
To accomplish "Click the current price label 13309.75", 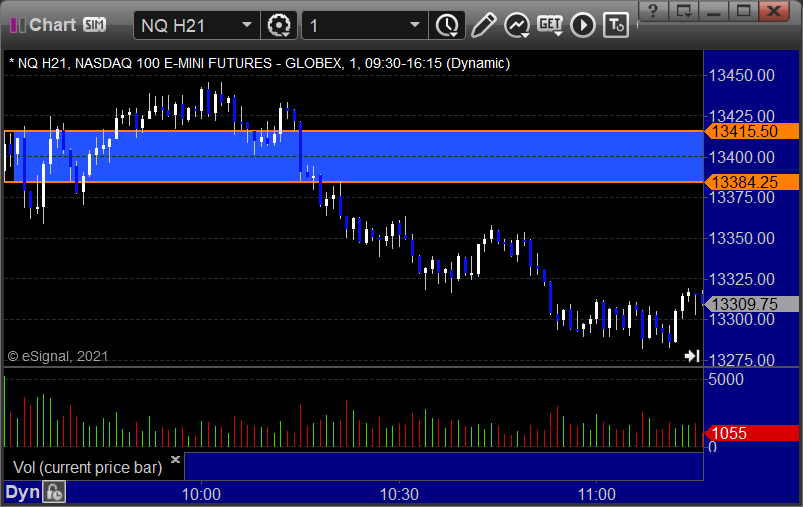I will coord(752,304).
